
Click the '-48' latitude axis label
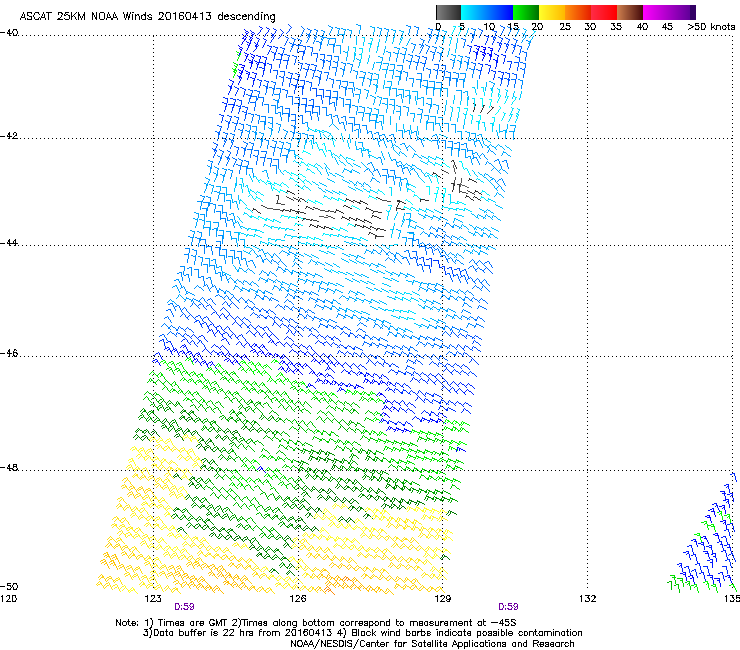[9, 467]
